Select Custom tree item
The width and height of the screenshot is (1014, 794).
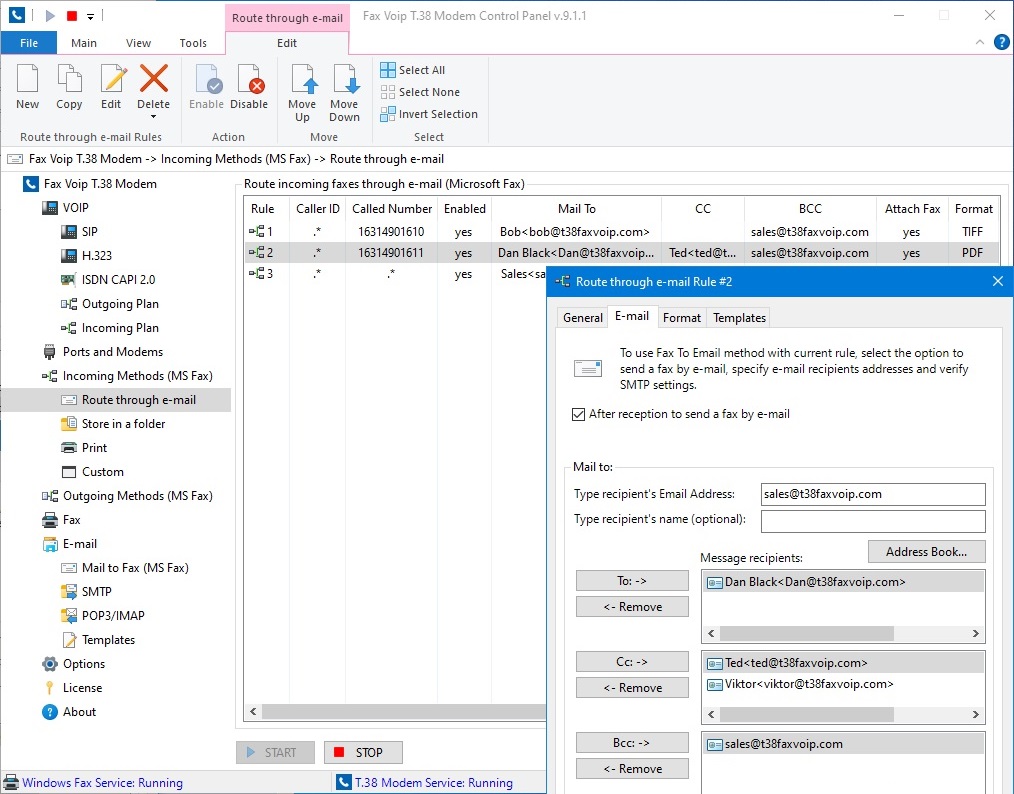pos(92,472)
